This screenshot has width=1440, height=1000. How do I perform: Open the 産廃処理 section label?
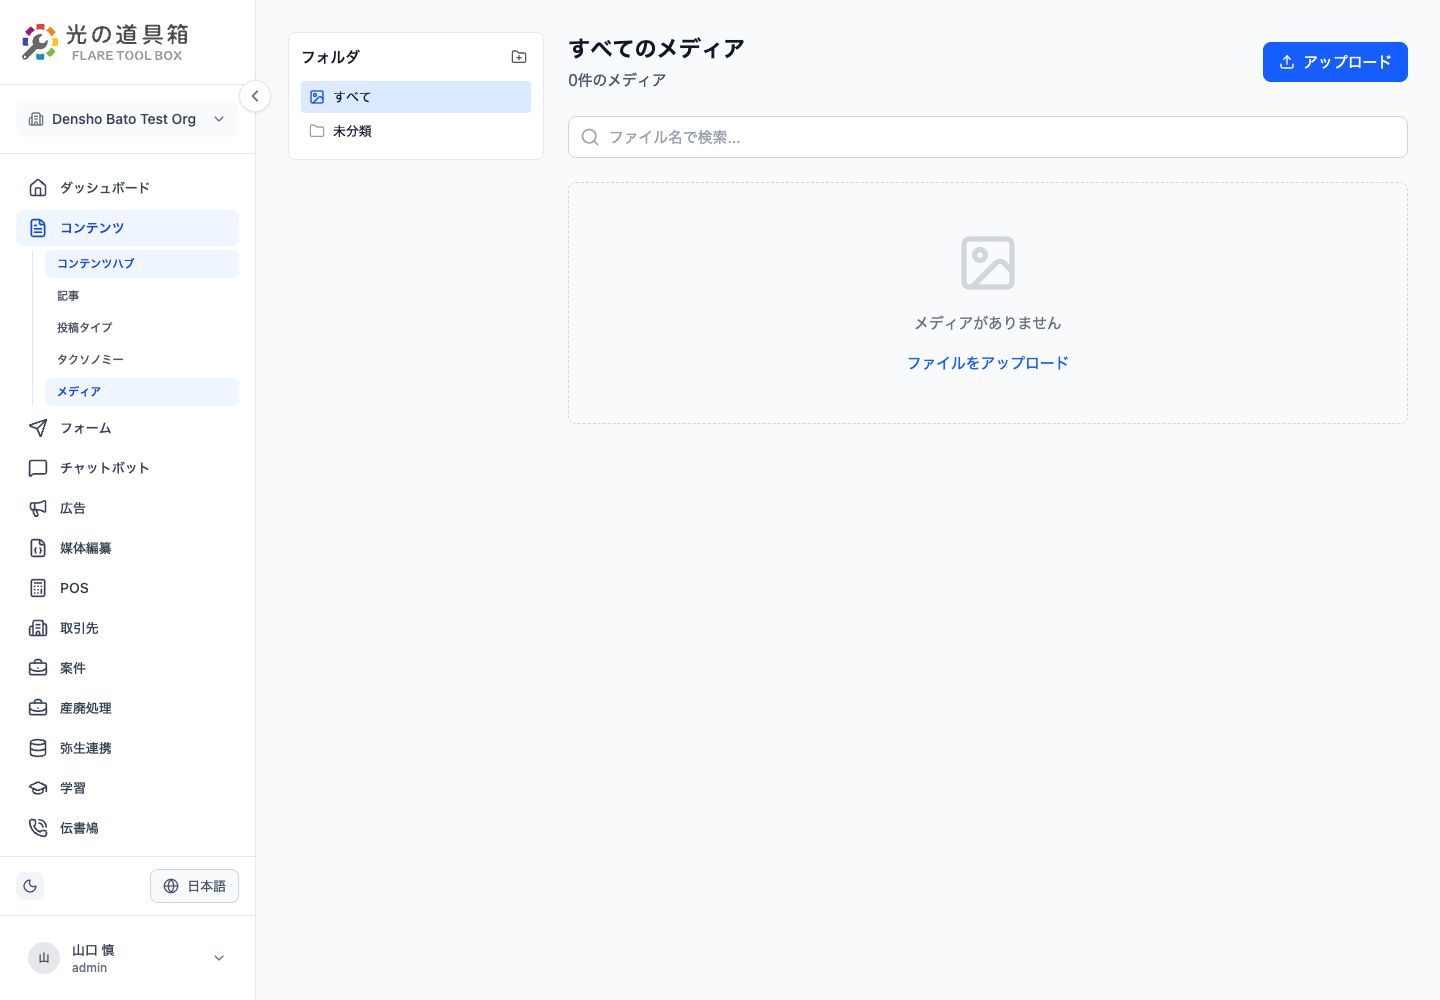[x=86, y=708]
